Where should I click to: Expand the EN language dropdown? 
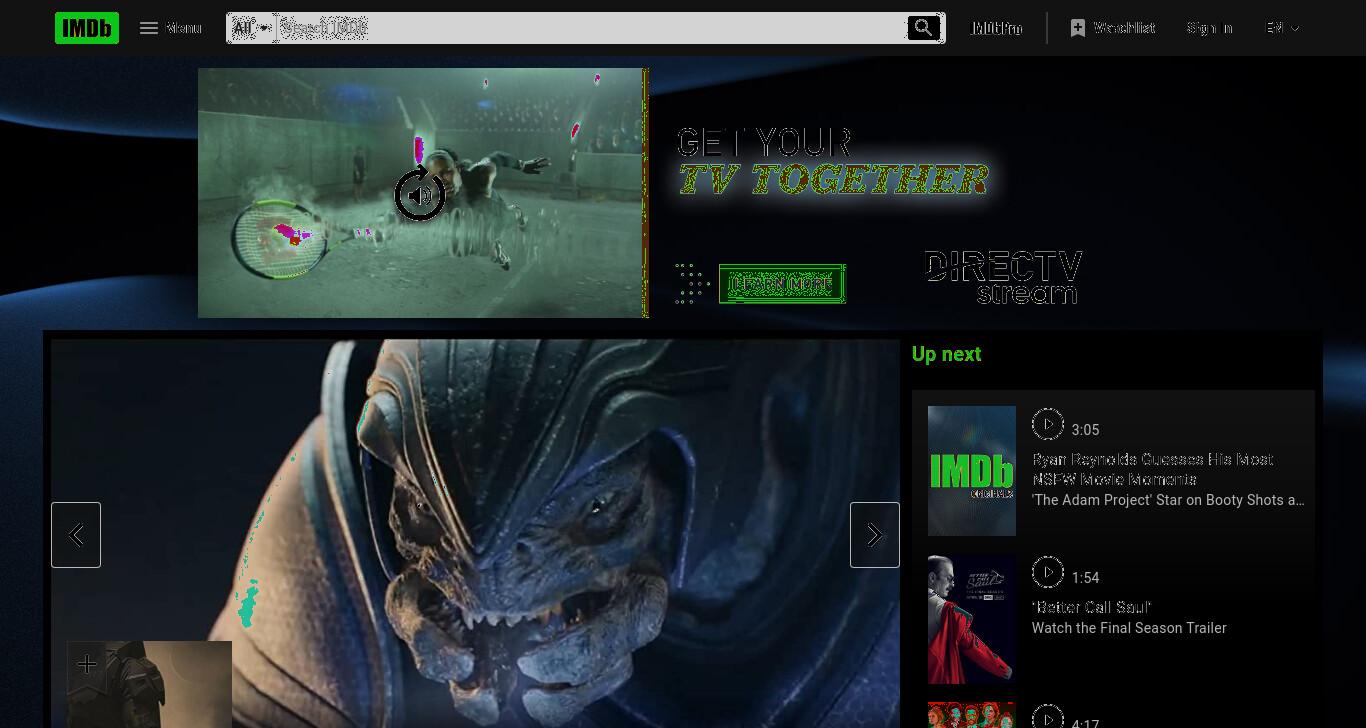[x=1282, y=28]
